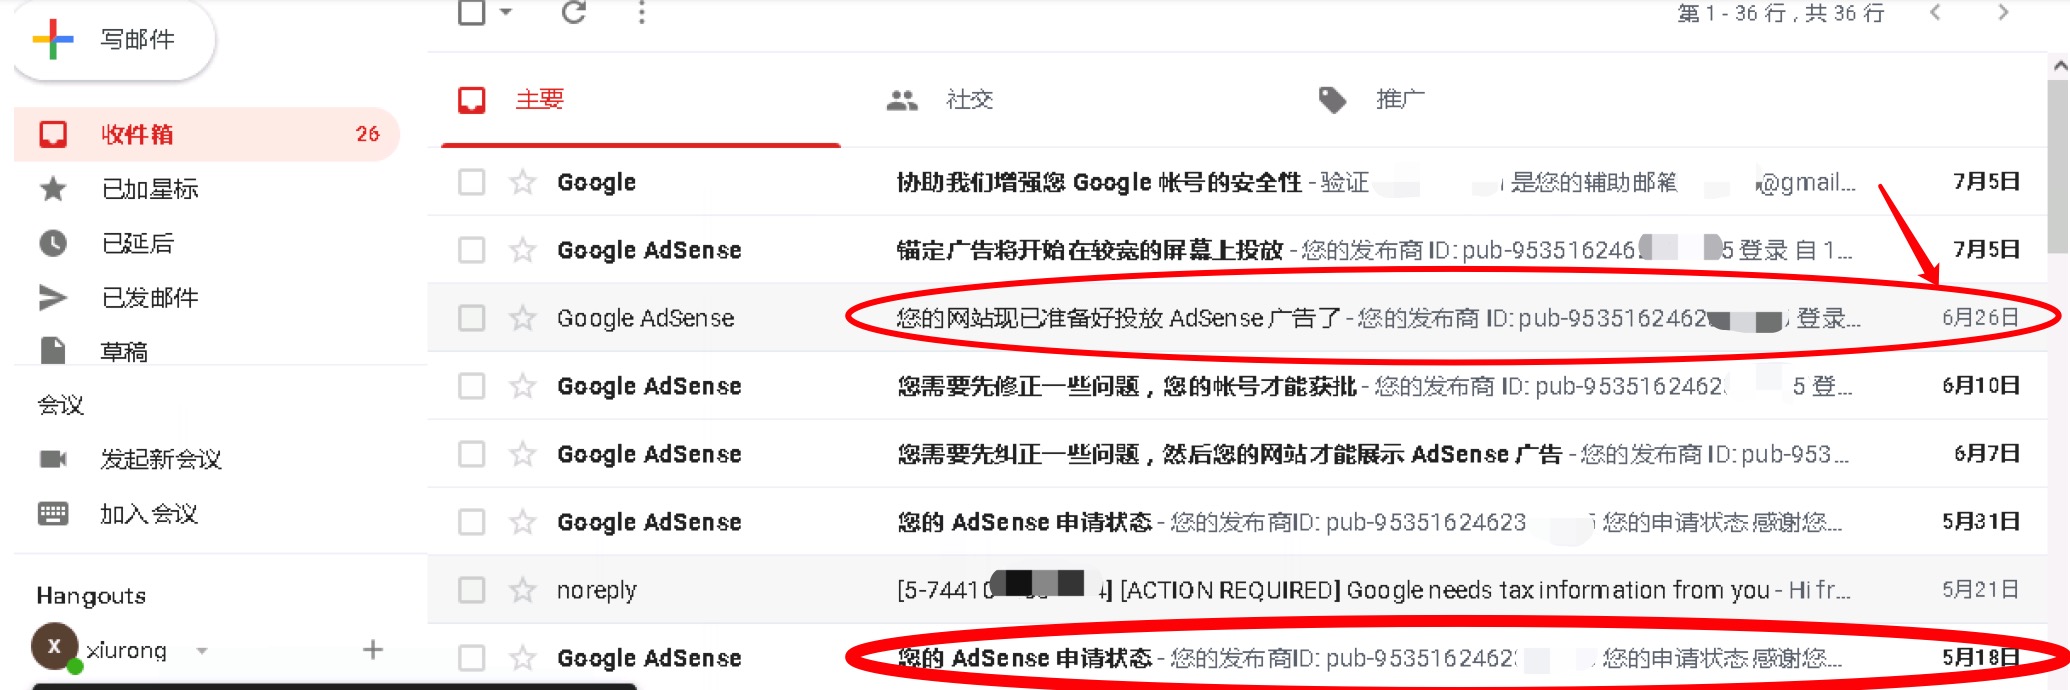2070x690 pixels.
Task: Star the June 10 您需要先修正 email
Action: (x=522, y=386)
